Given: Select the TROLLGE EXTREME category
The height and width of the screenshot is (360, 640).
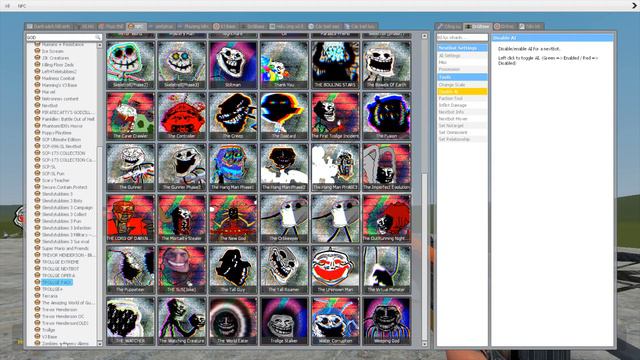Looking at the screenshot, I should tap(60, 262).
